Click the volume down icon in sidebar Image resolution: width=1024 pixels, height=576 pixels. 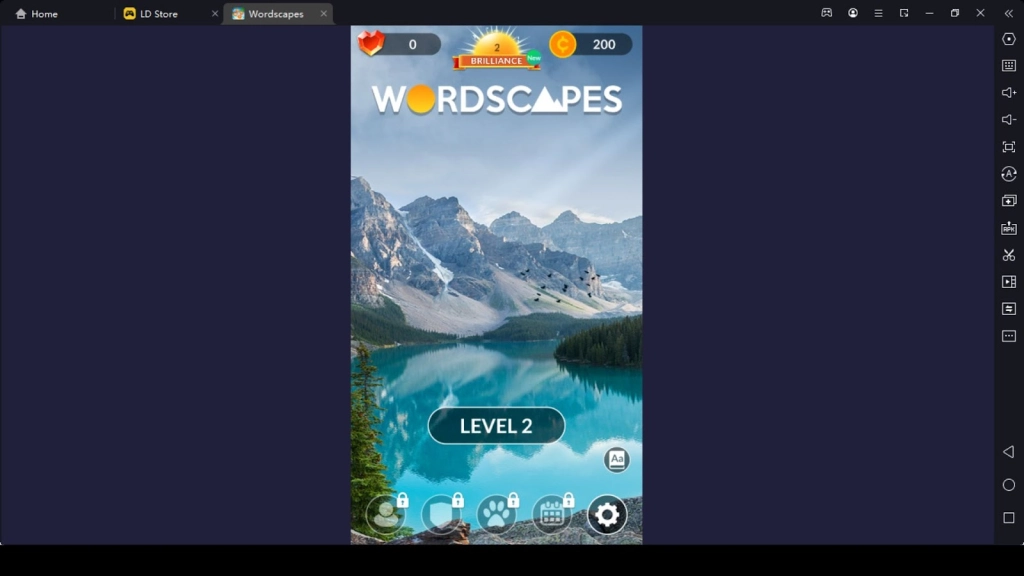click(1009, 120)
